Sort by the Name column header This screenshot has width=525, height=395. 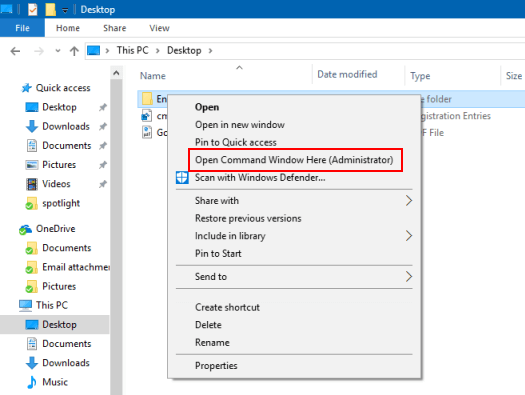153,76
